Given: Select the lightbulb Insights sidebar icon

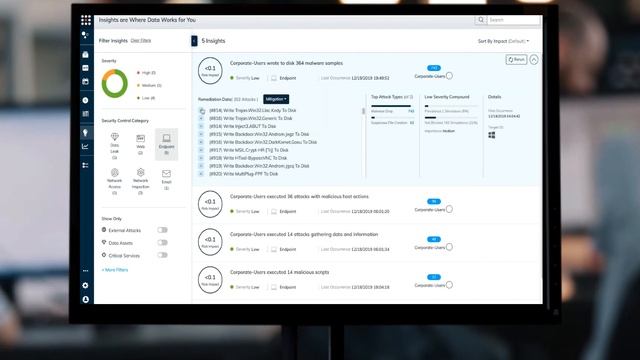Looking at the screenshot, I should click(x=85, y=132).
